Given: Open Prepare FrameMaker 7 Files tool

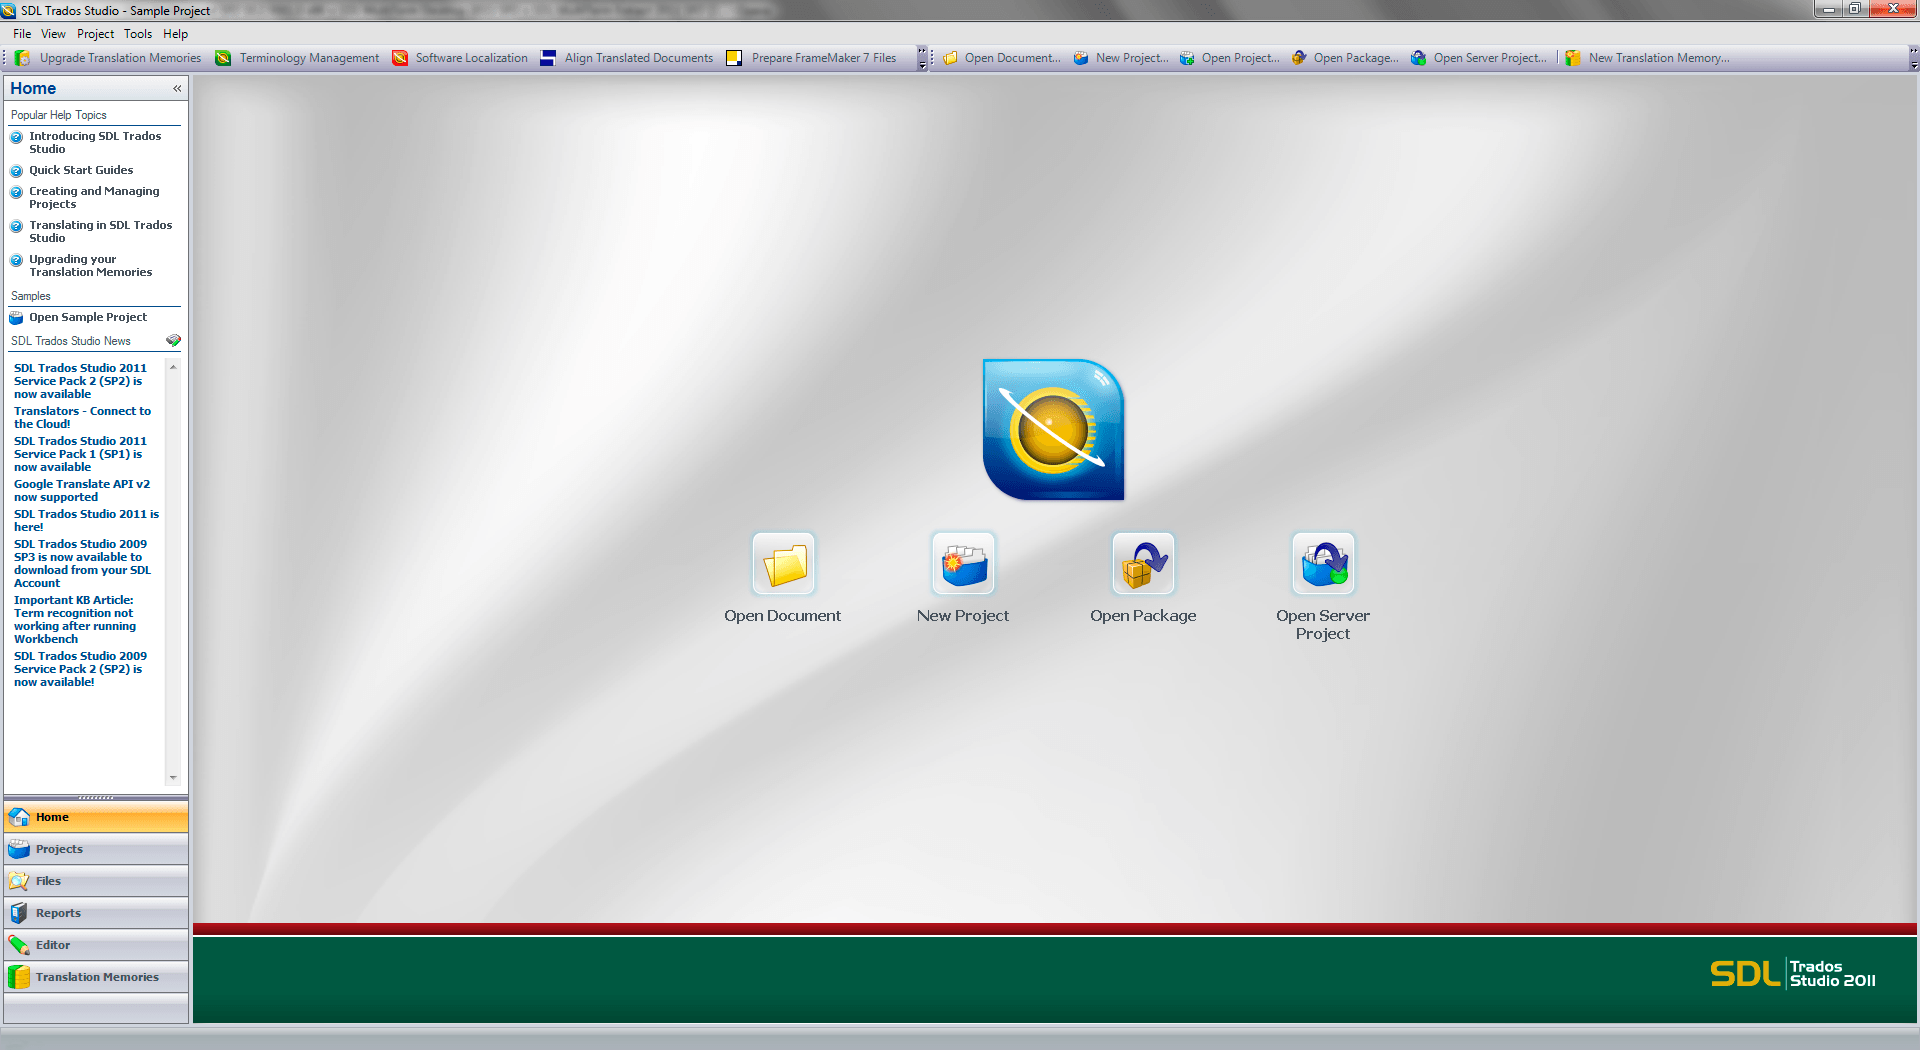Looking at the screenshot, I should (811, 58).
